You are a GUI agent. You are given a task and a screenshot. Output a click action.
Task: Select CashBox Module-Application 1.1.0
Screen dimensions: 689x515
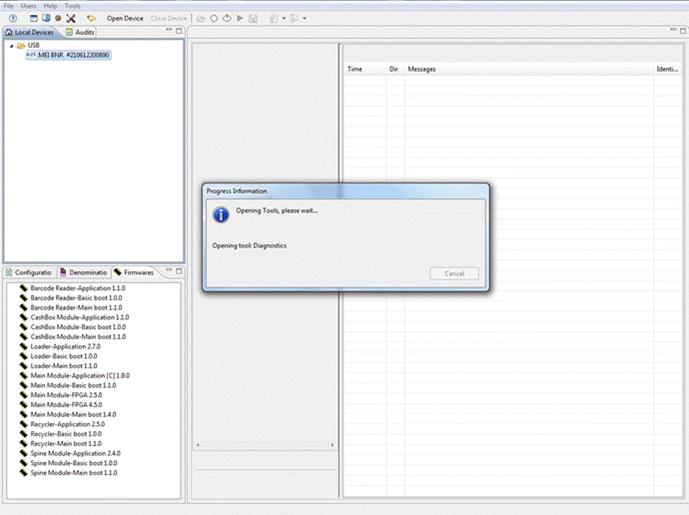coord(75,317)
